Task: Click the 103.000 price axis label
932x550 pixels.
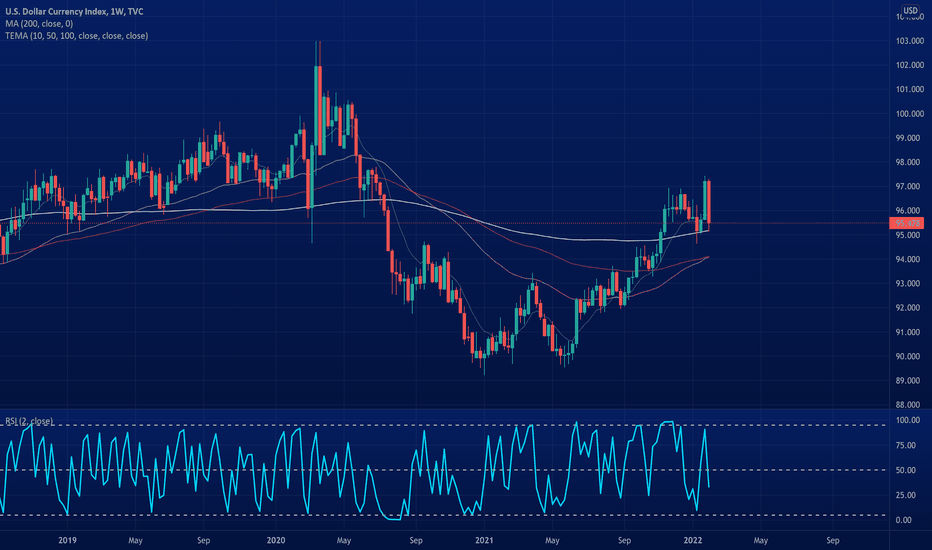Action: [909, 41]
